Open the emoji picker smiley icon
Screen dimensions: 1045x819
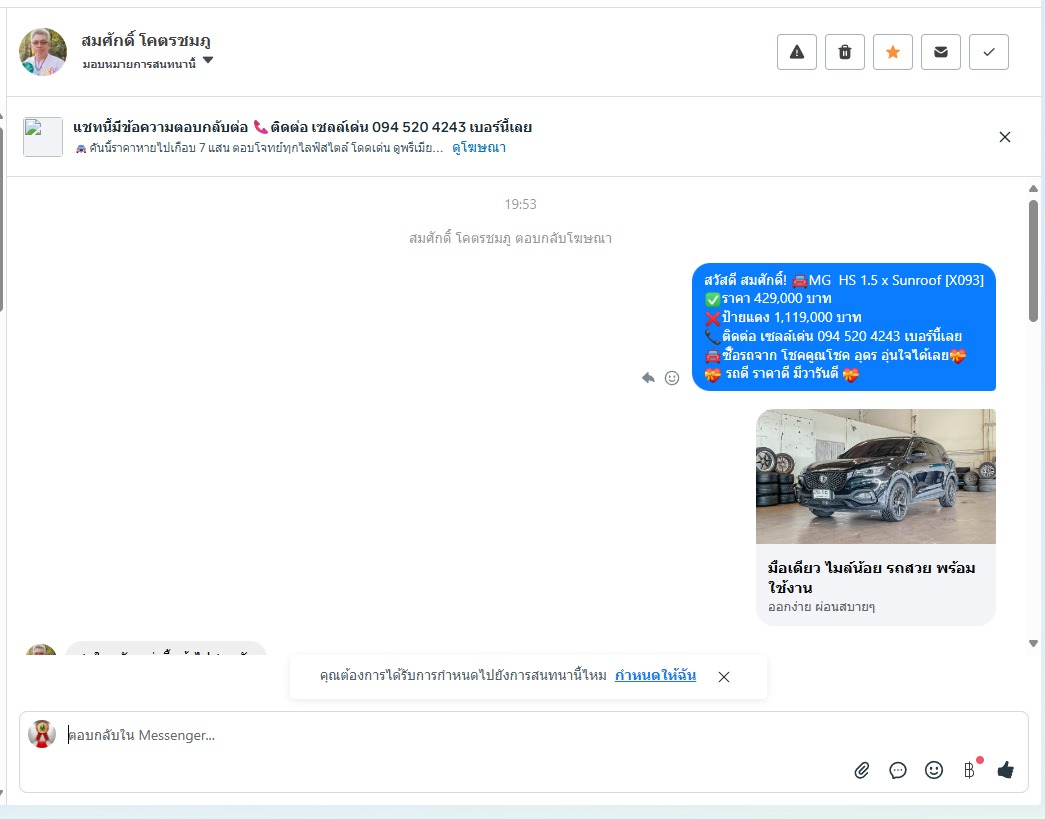[934, 770]
